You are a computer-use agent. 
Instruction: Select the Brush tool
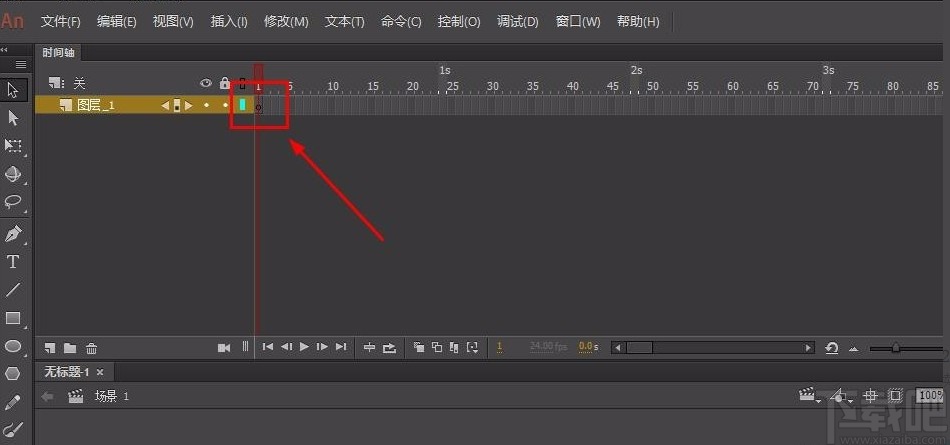point(13,429)
